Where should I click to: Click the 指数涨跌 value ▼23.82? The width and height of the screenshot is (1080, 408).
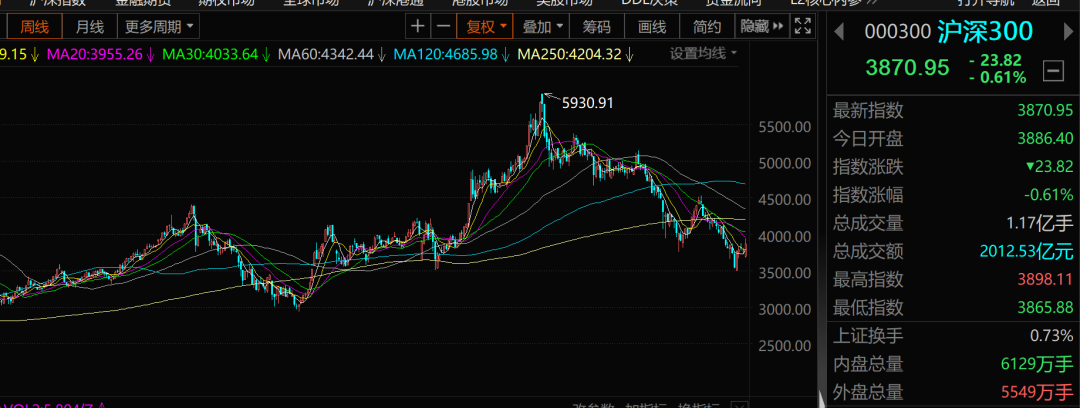tap(1049, 167)
